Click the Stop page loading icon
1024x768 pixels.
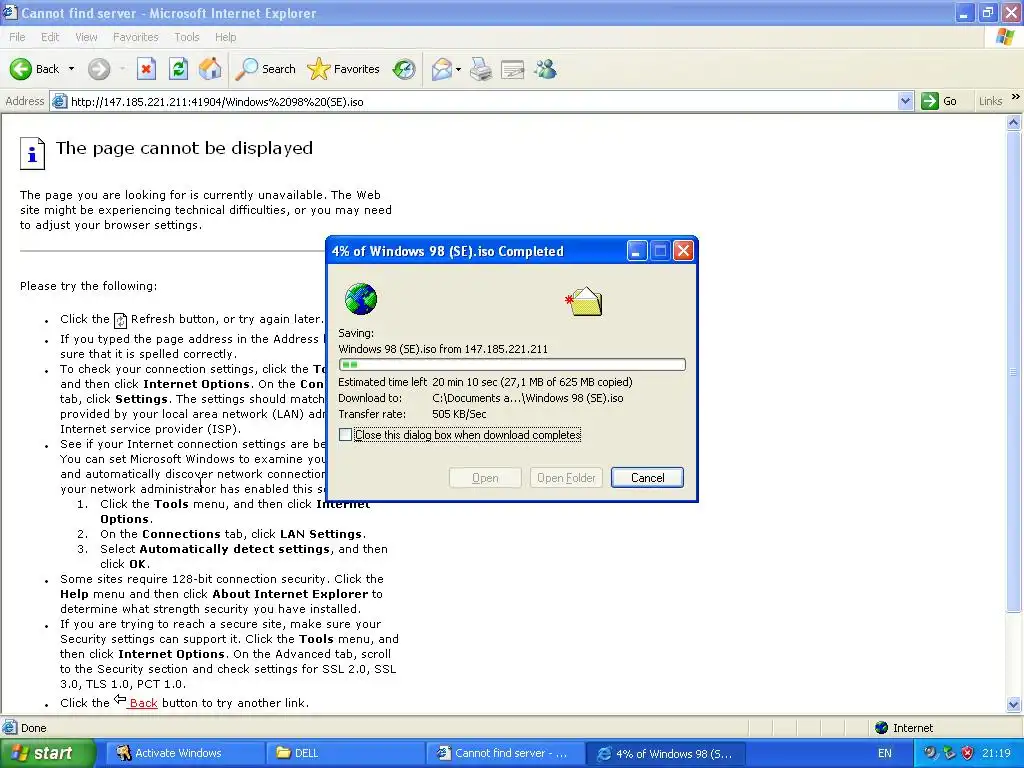(x=146, y=69)
